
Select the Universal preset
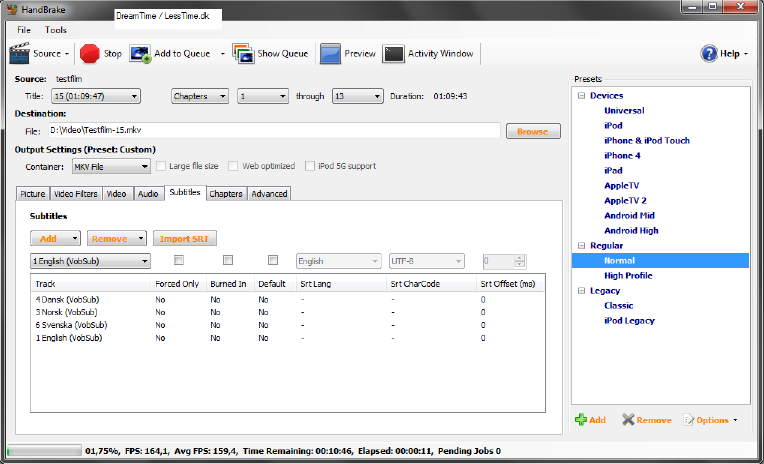click(624, 111)
